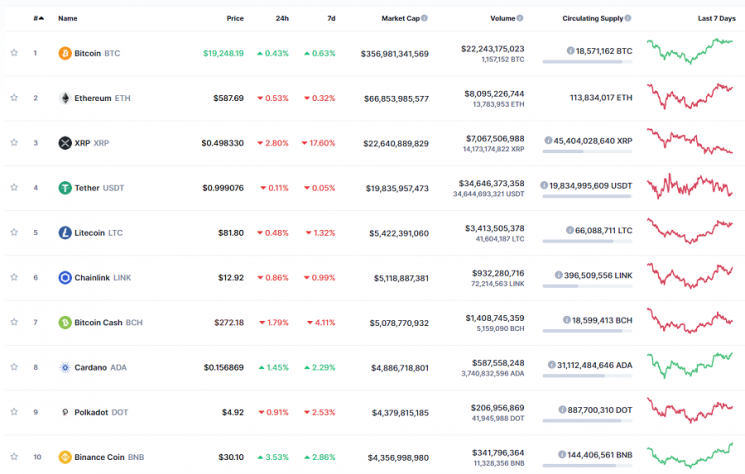
Task: Add Litecoin to watchlist with star
Action: coord(14,232)
